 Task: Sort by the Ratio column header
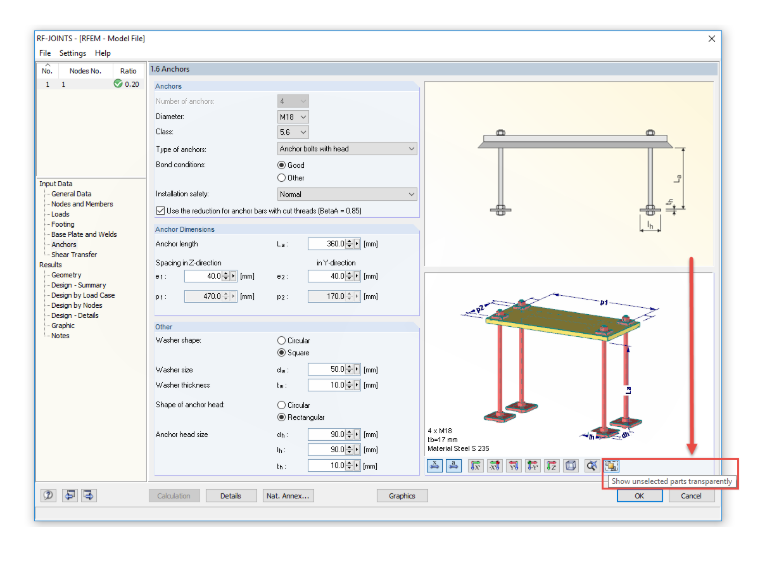point(128,71)
